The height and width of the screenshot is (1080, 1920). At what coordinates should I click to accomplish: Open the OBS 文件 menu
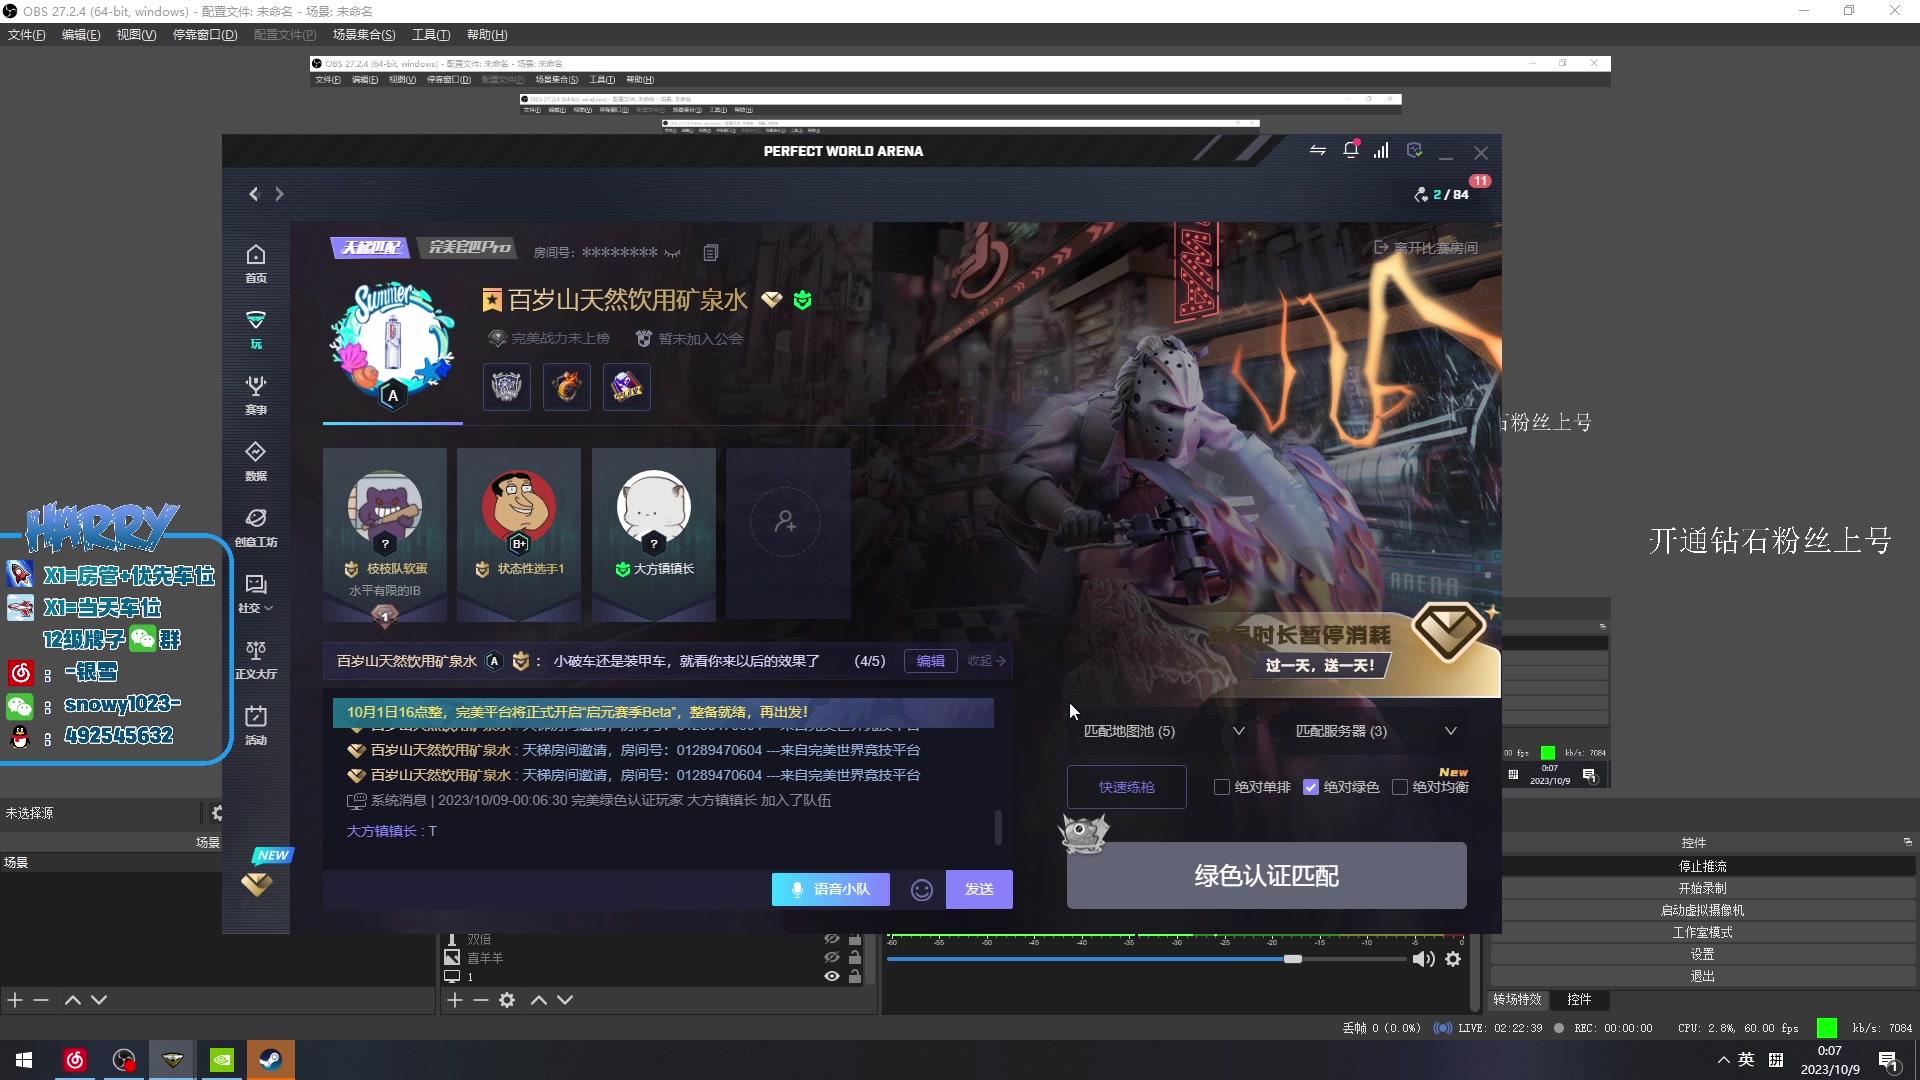point(27,35)
